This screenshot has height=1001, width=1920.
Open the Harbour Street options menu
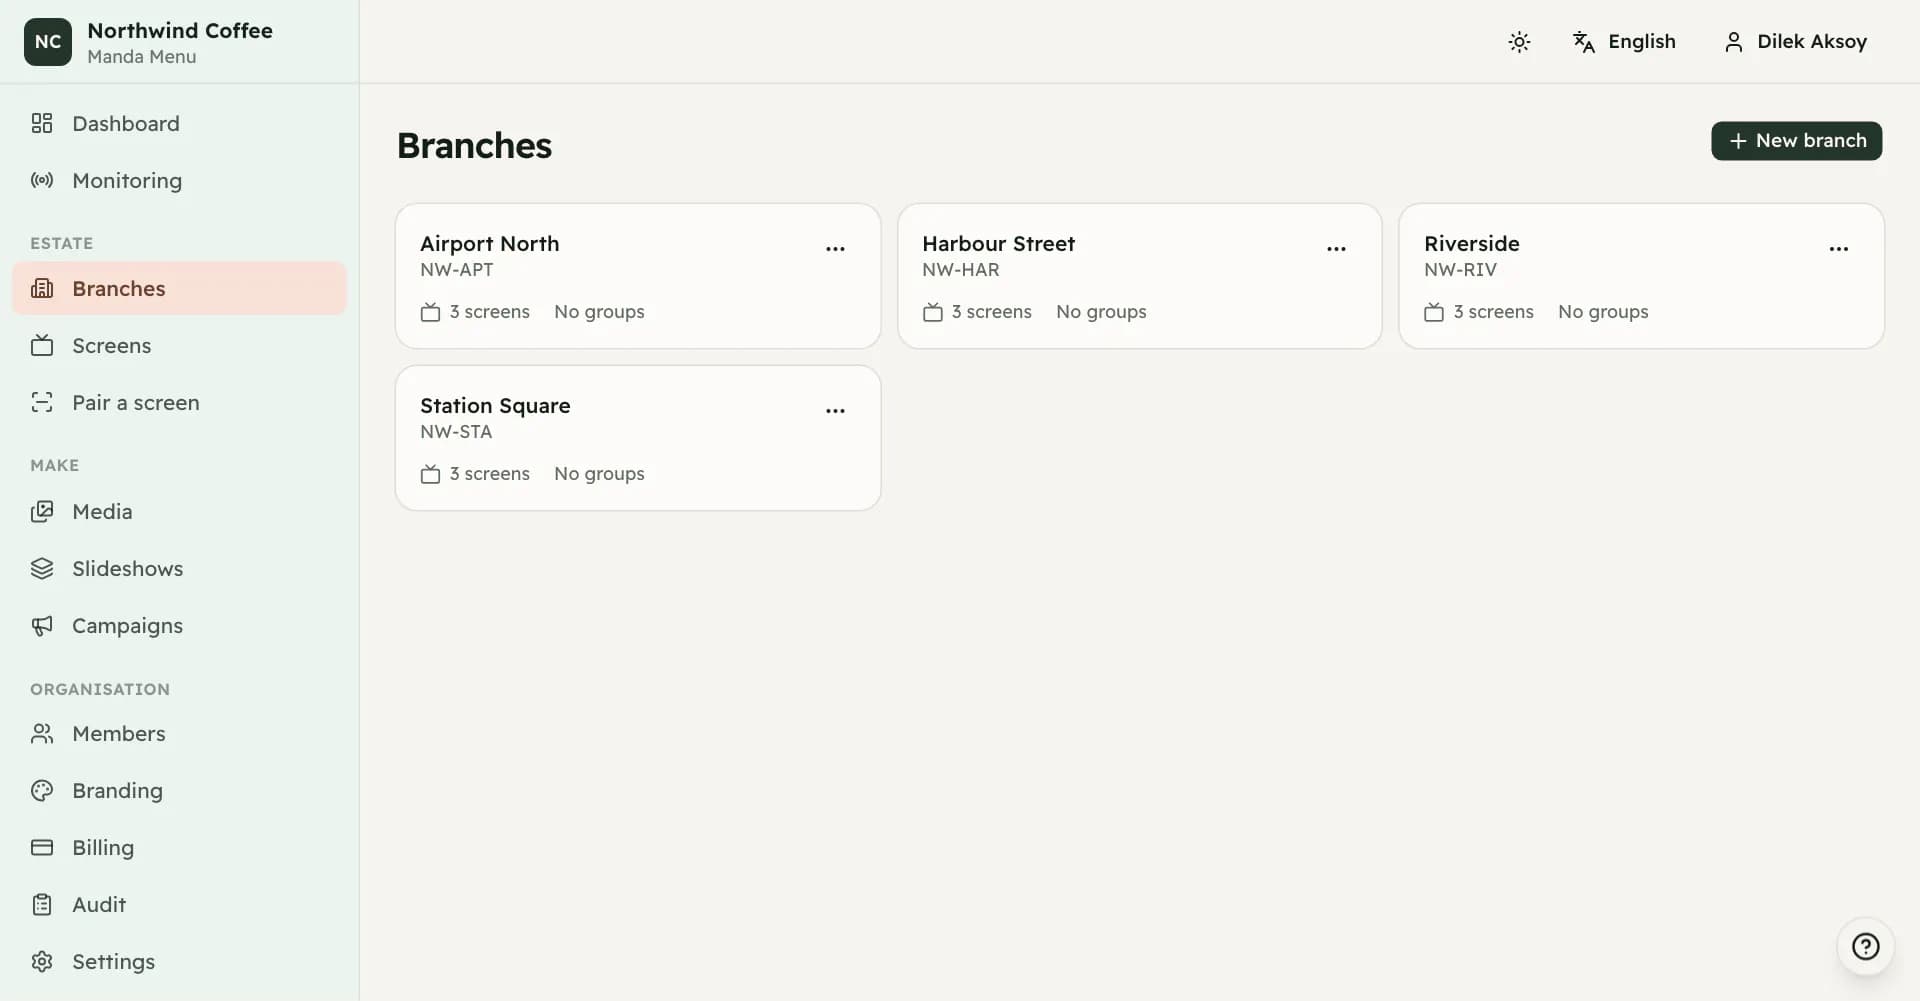tap(1336, 249)
